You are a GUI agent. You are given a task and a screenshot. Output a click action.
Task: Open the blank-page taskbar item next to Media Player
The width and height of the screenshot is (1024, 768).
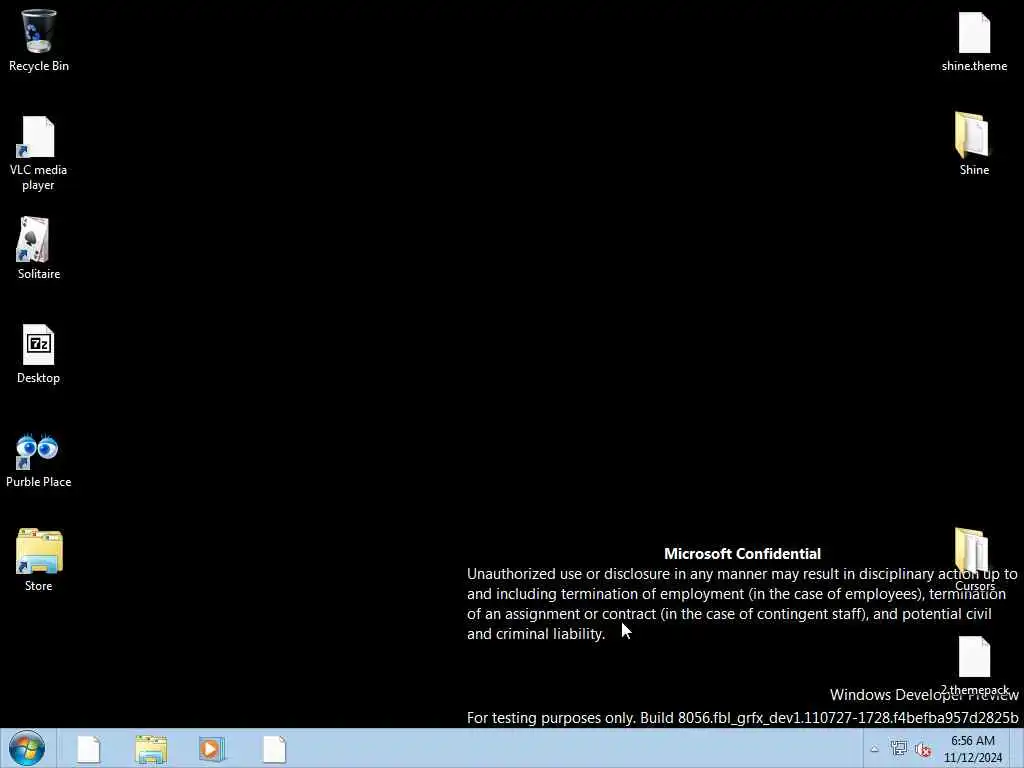(x=274, y=749)
